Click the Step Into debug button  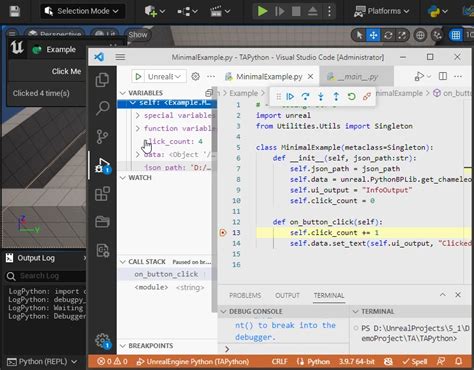321,97
